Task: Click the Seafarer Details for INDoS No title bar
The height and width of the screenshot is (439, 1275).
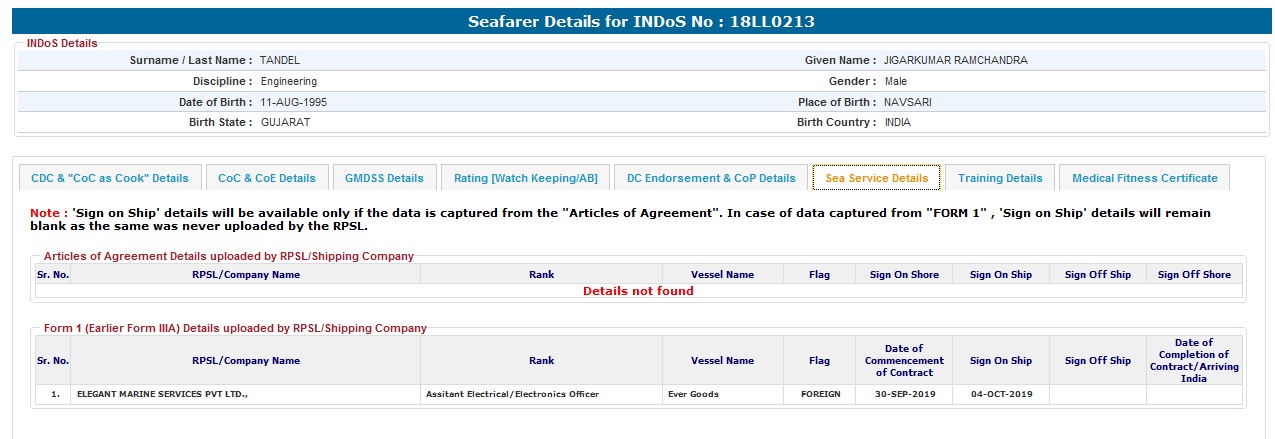Action: pos(635,21)
